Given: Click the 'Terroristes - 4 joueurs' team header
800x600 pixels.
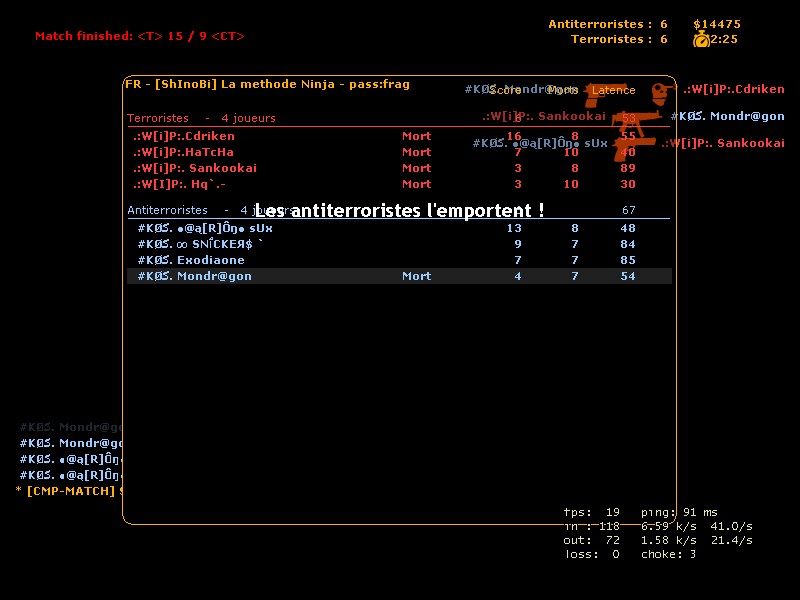Looking at the screenshot, I should click(x=201, y=118).
